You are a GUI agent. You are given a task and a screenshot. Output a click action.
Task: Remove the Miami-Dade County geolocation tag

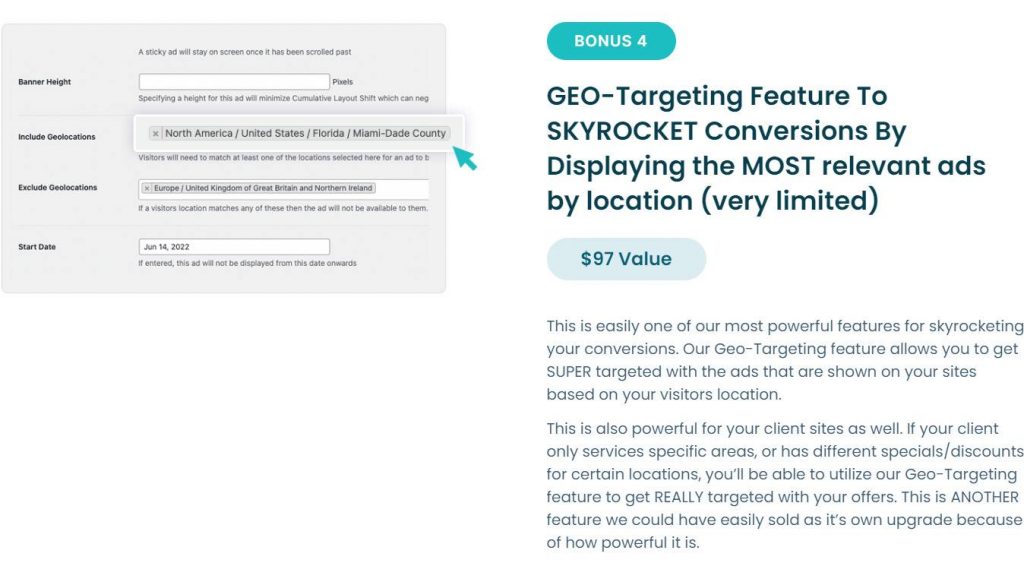pos(155,133)
